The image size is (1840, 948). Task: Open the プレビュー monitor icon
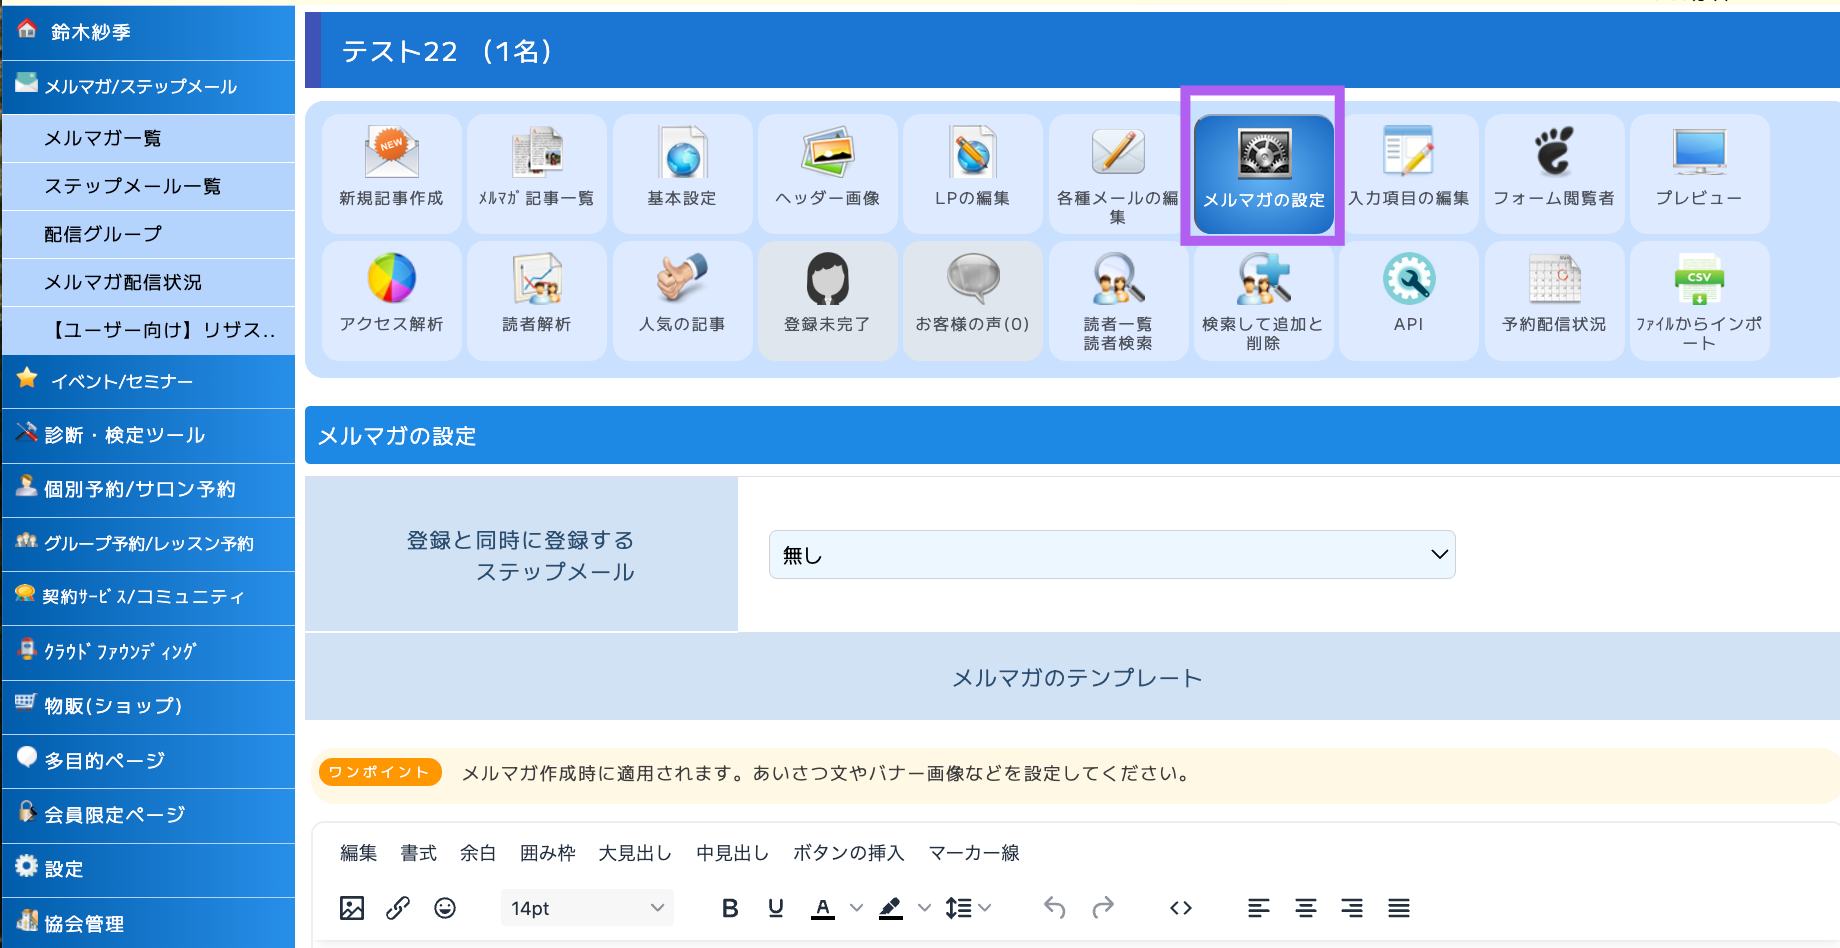coord(1699,172)
